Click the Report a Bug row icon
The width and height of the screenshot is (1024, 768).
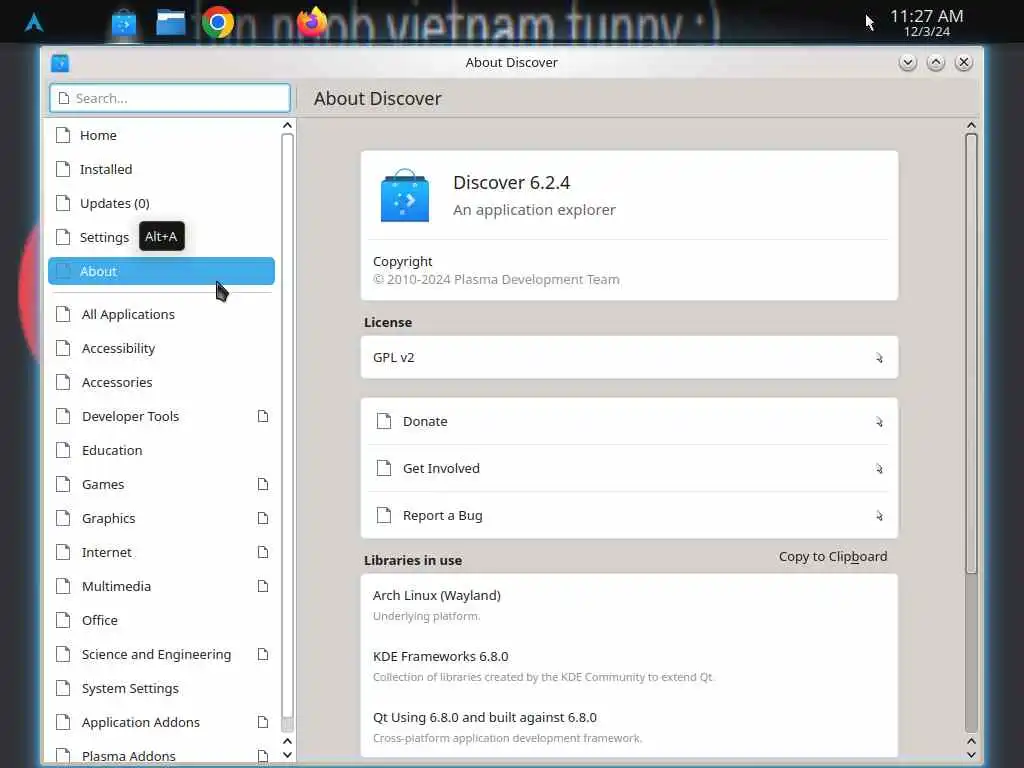(x=384, y=515)
